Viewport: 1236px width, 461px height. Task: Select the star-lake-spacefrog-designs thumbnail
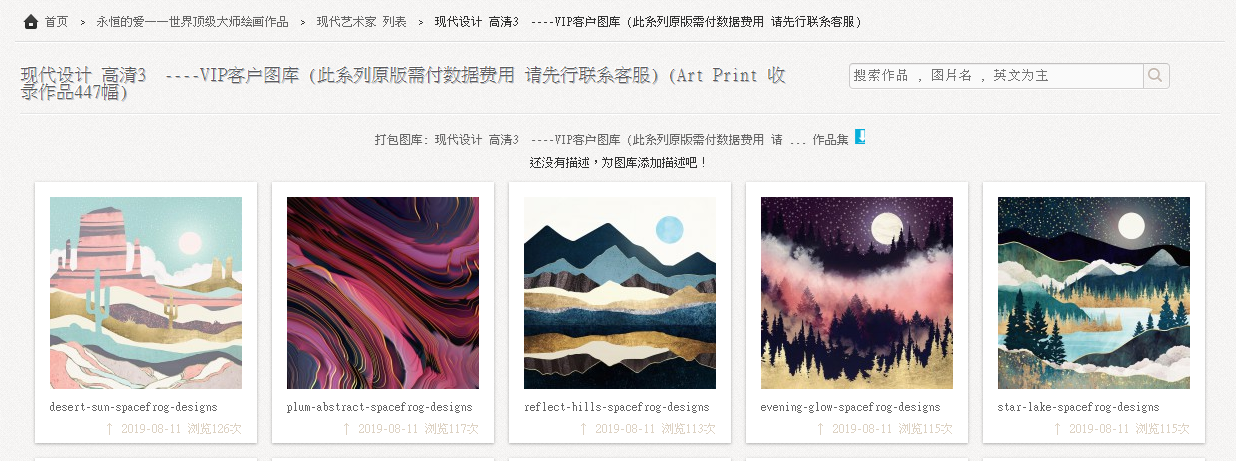pos(1094,293)
